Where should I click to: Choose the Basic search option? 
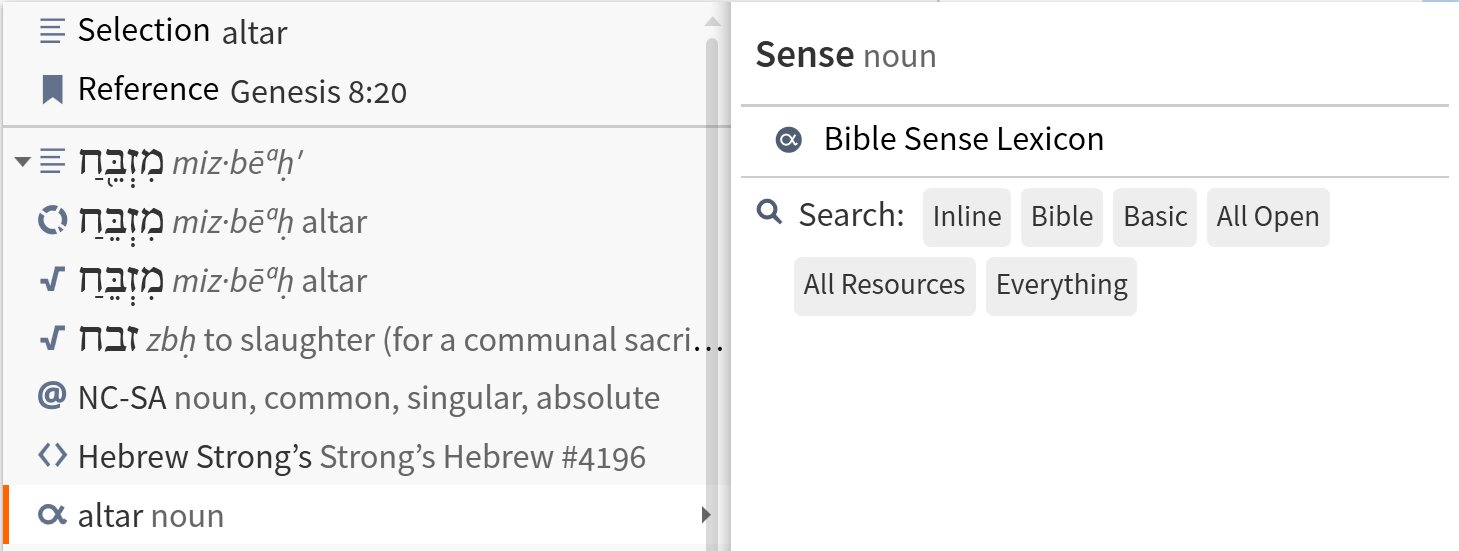click(1155, 217)
